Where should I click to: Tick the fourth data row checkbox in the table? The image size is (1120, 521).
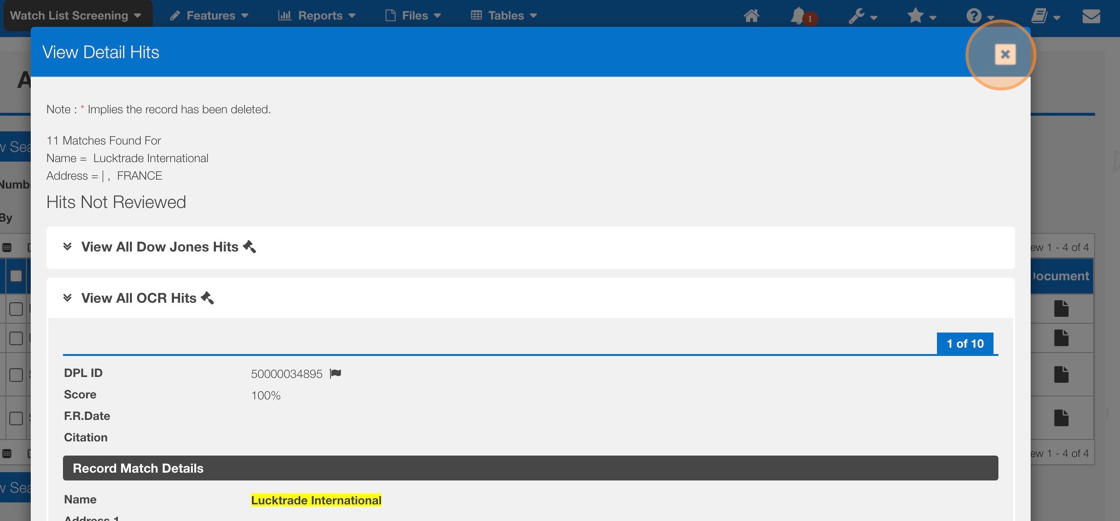click(x=16, y=419)
